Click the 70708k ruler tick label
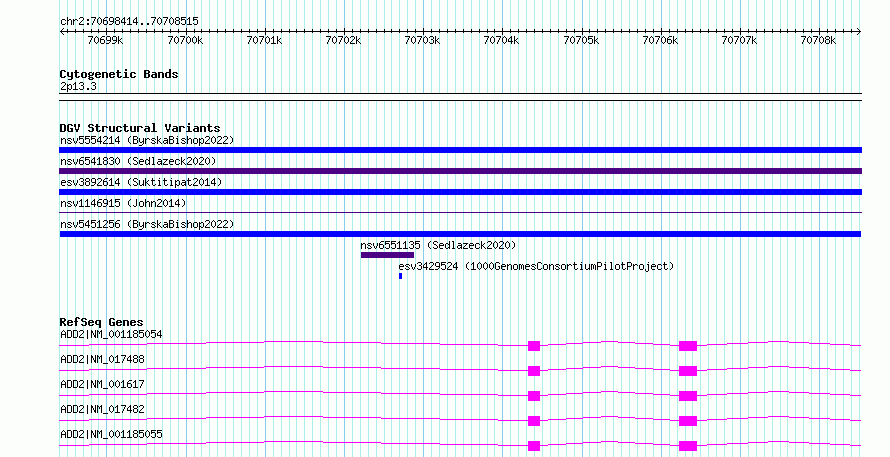Screen dimensions: 890x457 pyautogui.click(x=818, y=40)
